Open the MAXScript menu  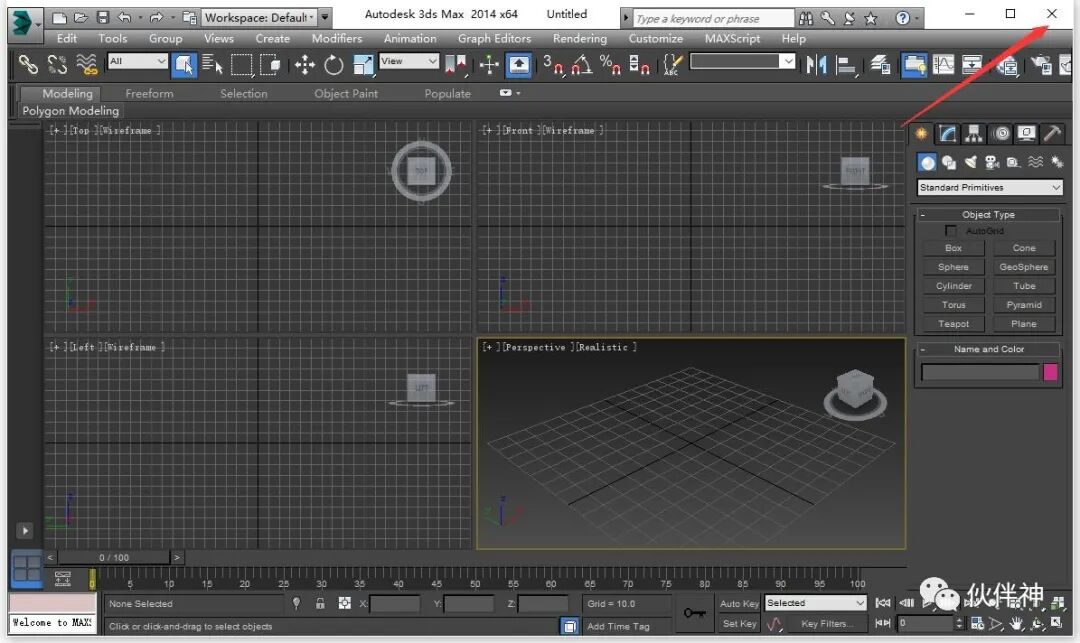tap(732, 39)
